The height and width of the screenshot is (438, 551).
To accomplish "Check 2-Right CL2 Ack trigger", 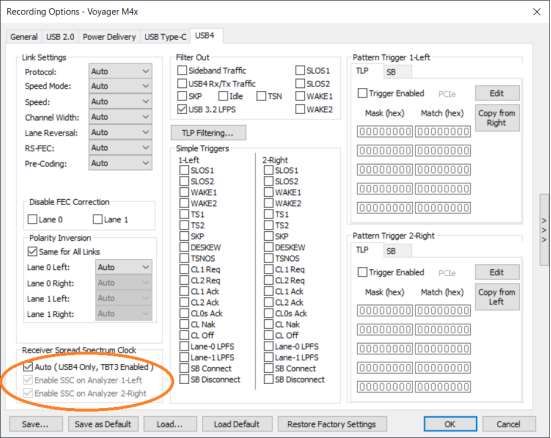I will (x=268, y=302).
